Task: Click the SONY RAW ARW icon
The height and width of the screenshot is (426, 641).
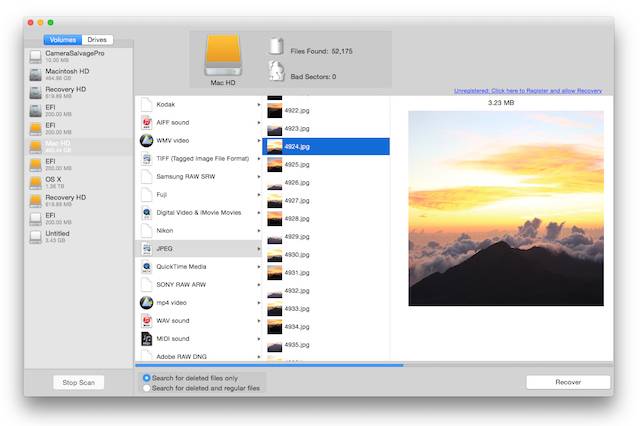Action: pyautogui.click(x=146, y=285)
